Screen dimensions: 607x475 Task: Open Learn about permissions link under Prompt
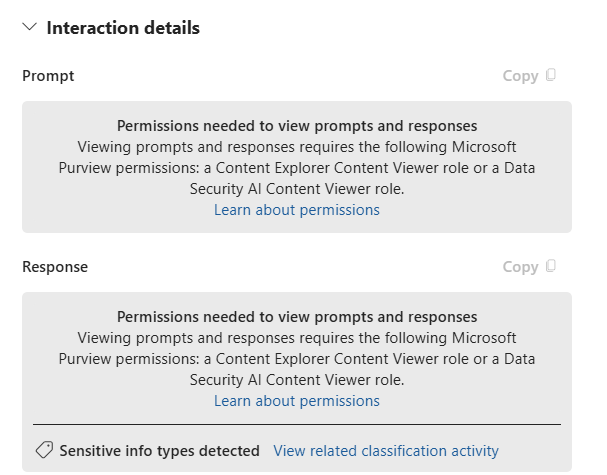(x=297, y=210)
